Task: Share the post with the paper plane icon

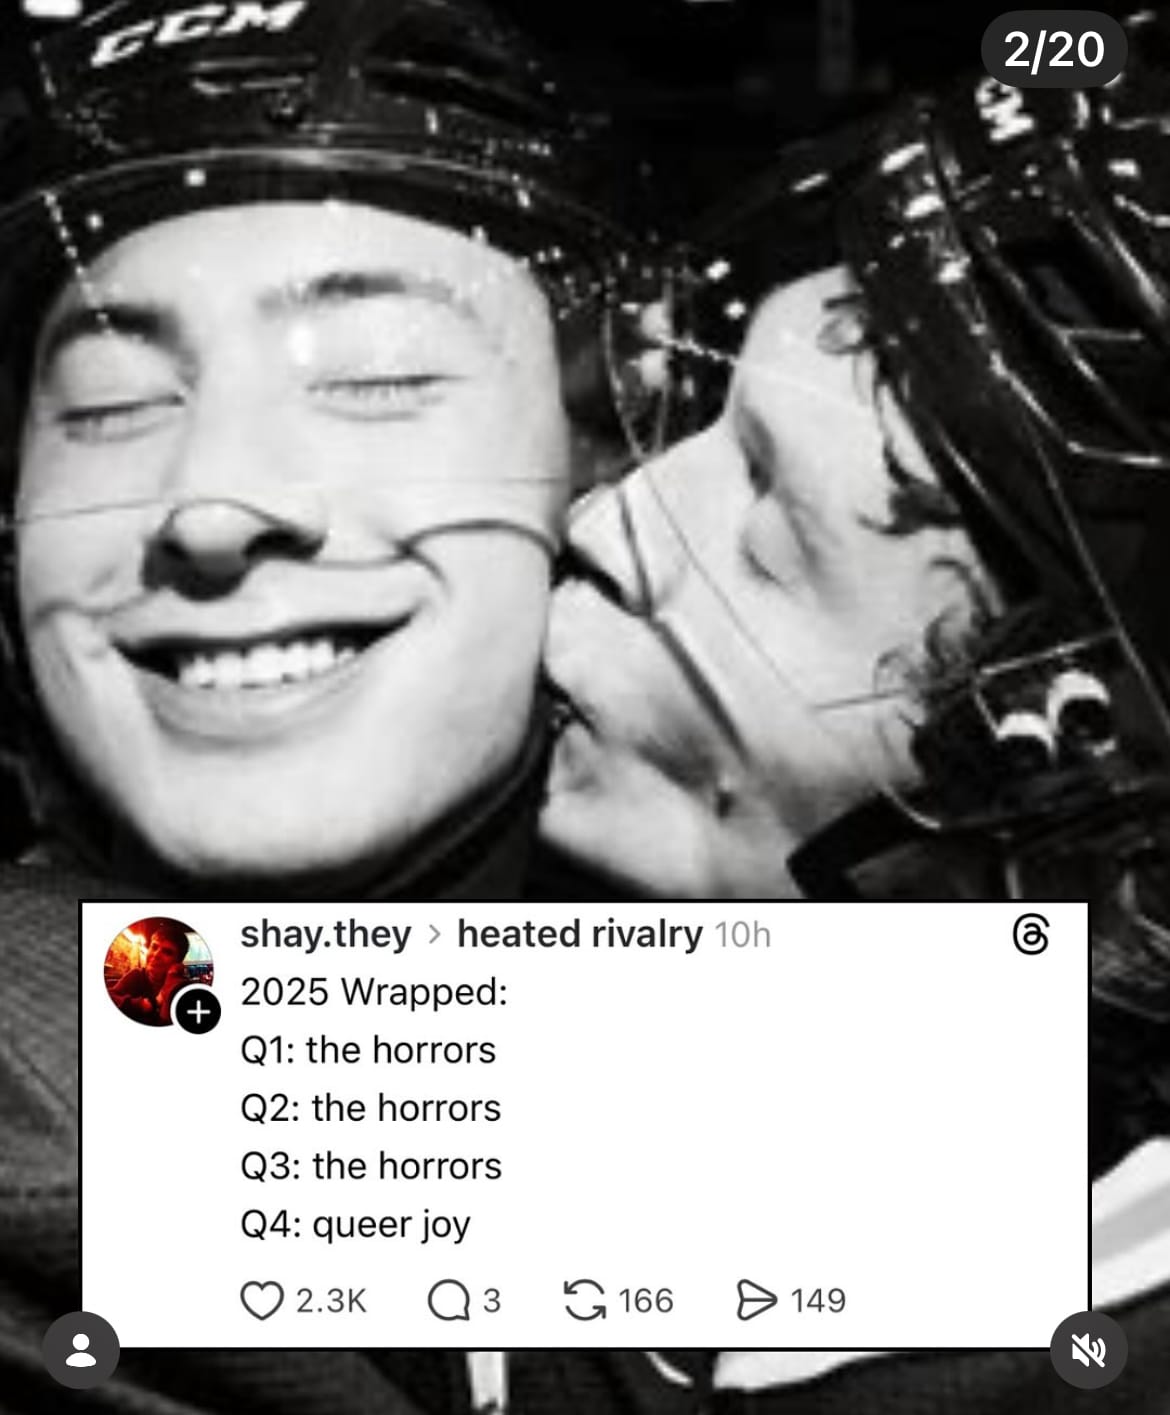Action: tap(756, 1300)
